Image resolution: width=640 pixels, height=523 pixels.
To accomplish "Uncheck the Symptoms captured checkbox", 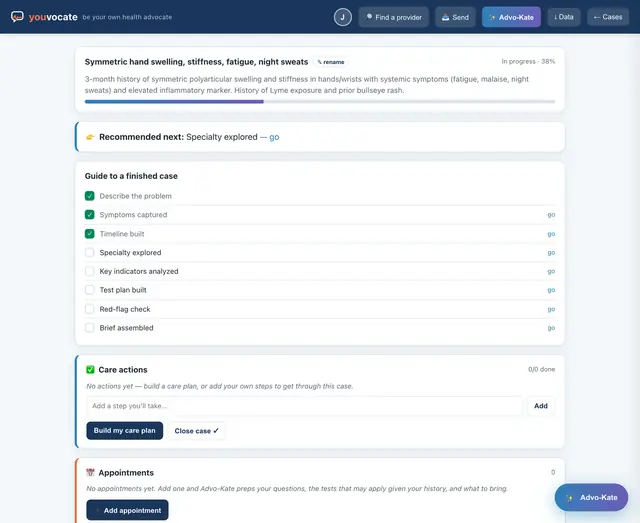I will 89,215.
